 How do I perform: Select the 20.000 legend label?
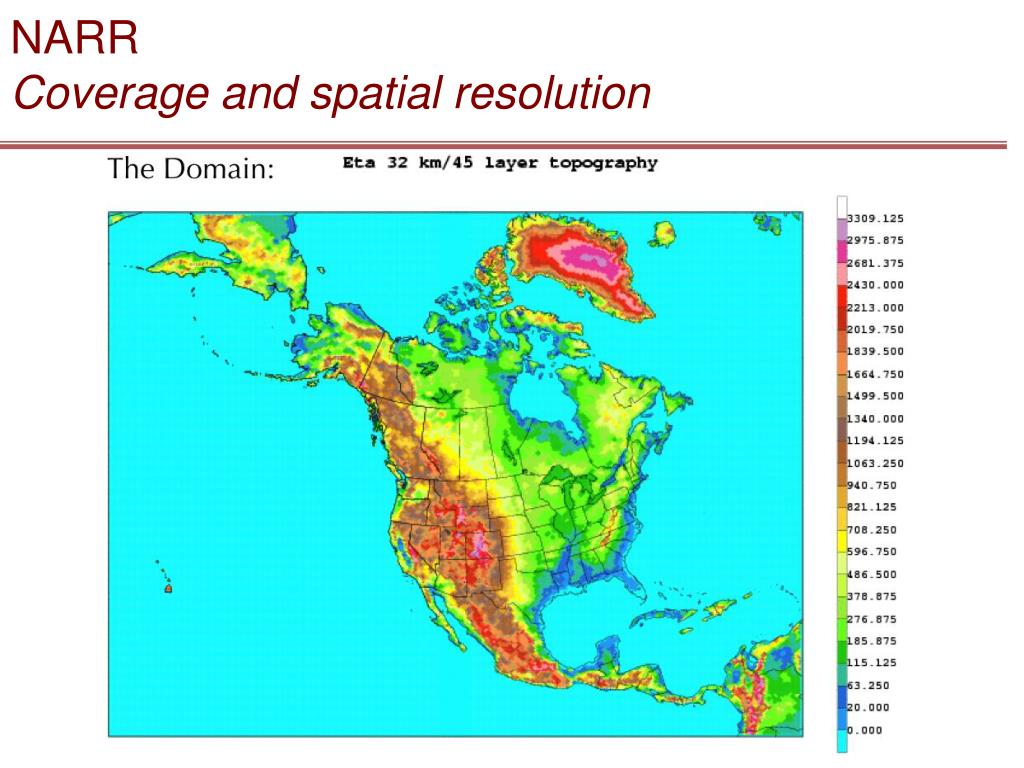pos(868,707)
